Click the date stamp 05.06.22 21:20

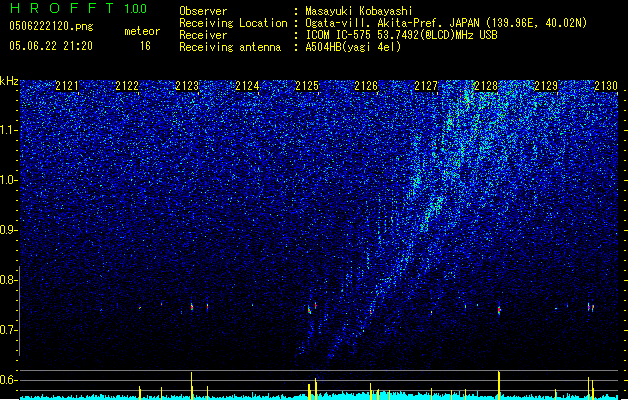click(51, 46)
